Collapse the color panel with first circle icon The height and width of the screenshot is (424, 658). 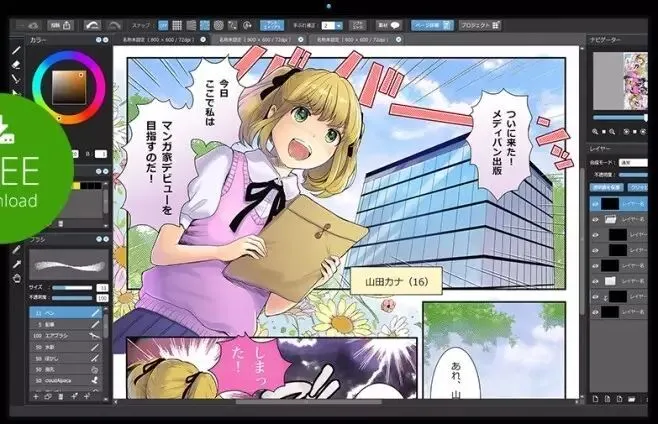tap(99, 40)
